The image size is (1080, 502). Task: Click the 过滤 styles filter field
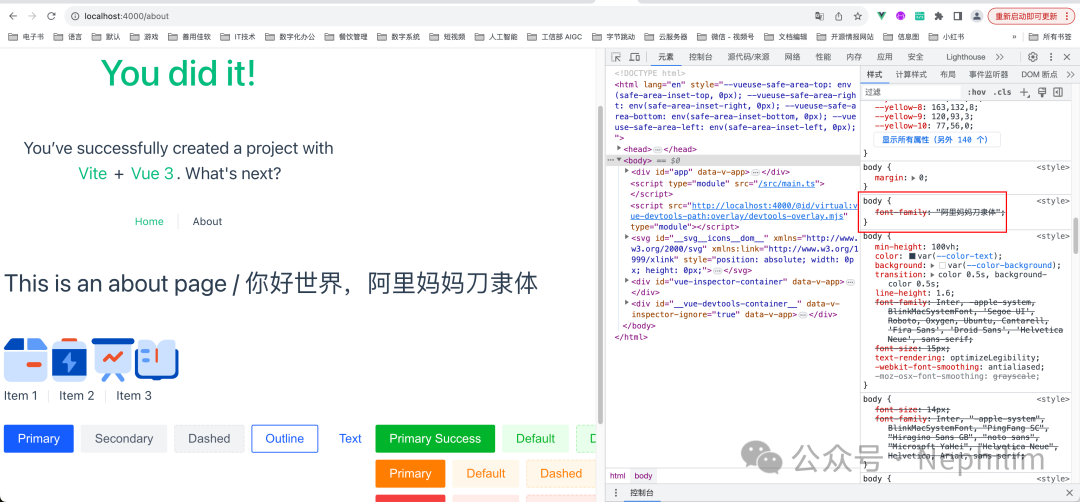pos(911,92)
